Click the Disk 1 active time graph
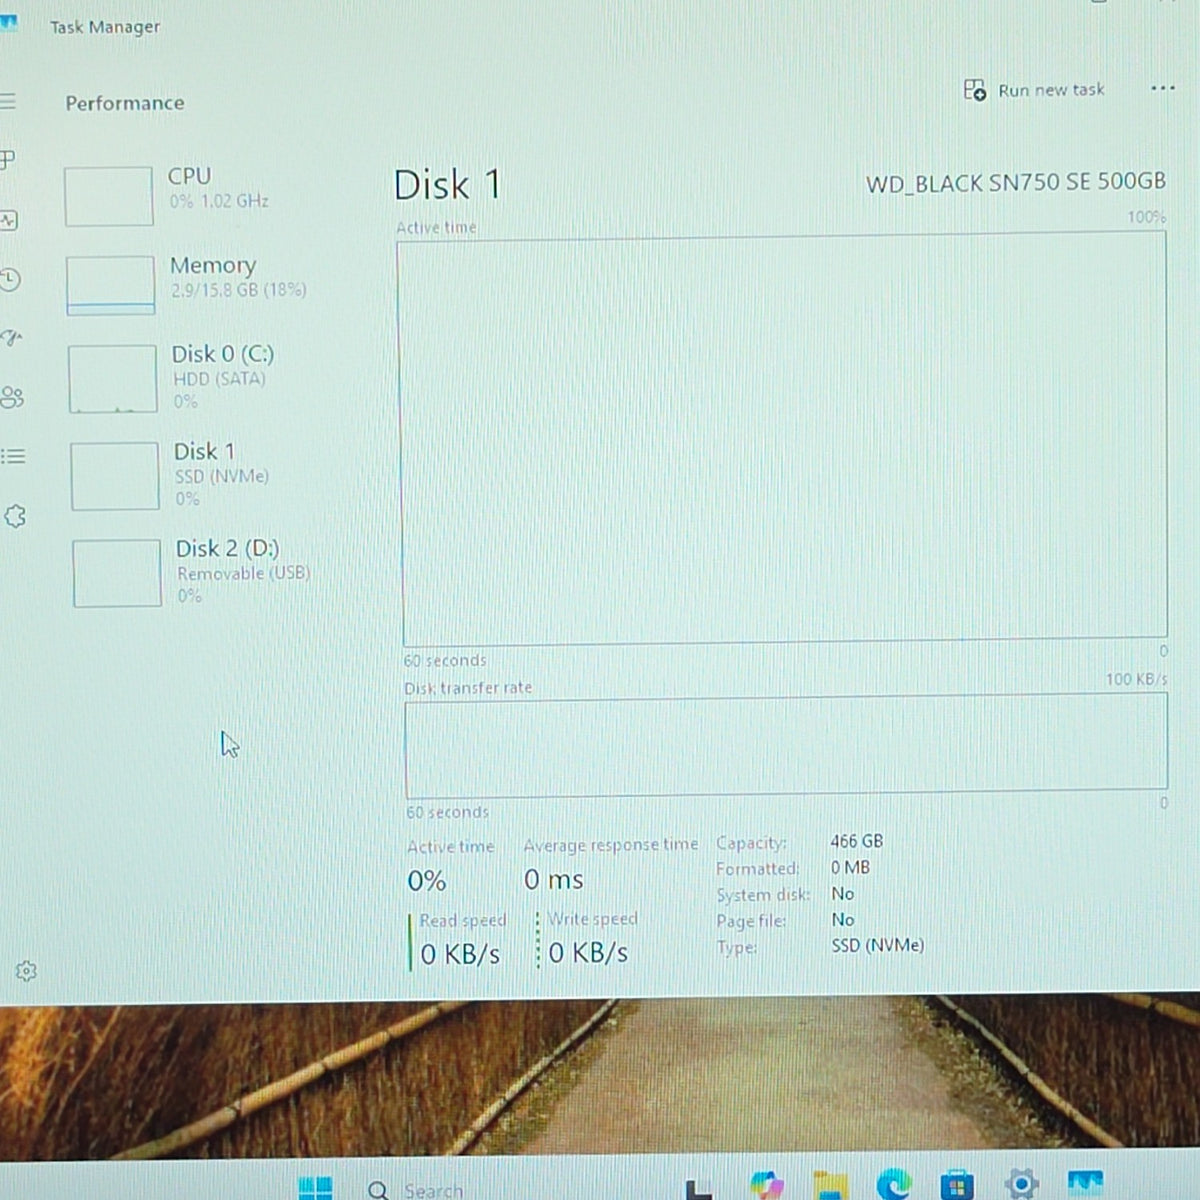The width and height of the screenshot is (1200, 1200). pos(783,440)
